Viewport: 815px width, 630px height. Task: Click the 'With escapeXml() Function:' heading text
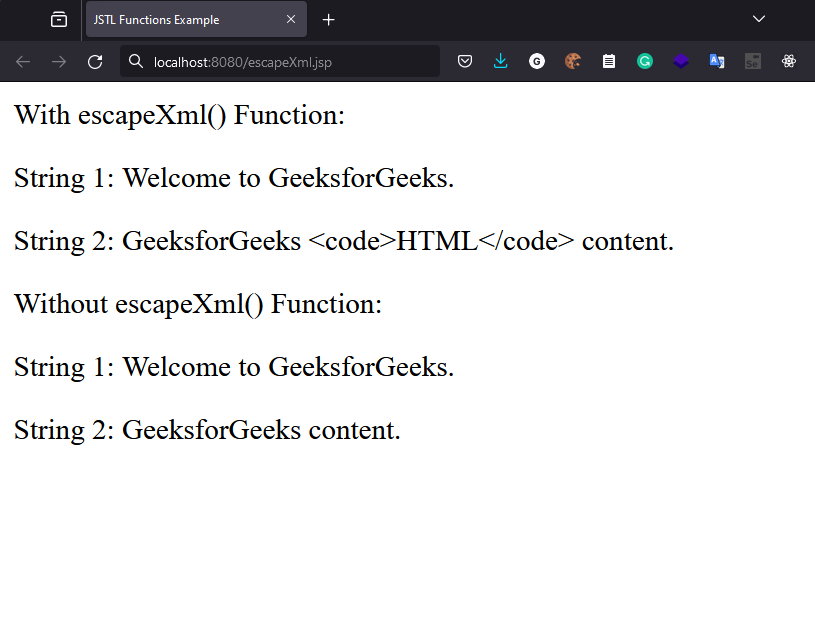179,115
